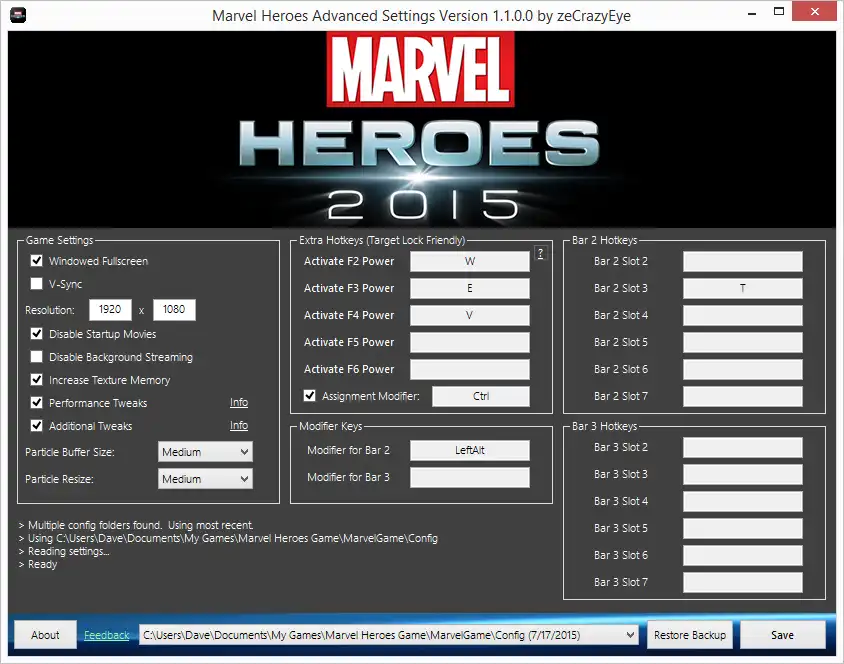Click the resolution width field 1920
The width and height of the screenshot is (844, 664).
click(x=110, y=309)
